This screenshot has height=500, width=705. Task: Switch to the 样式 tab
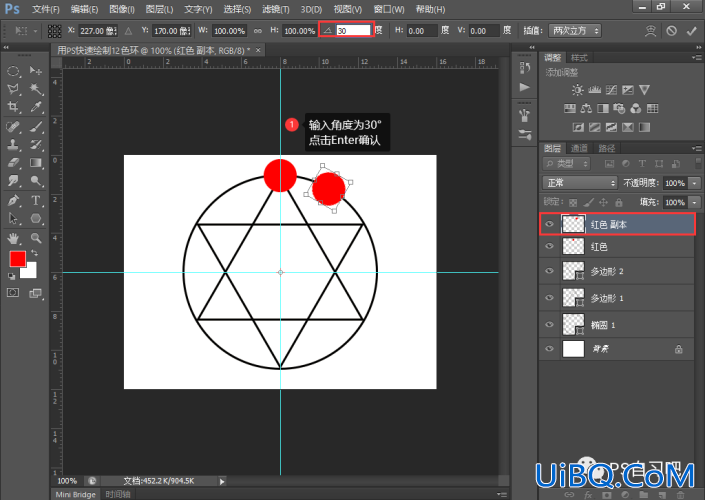coord(579,58)
